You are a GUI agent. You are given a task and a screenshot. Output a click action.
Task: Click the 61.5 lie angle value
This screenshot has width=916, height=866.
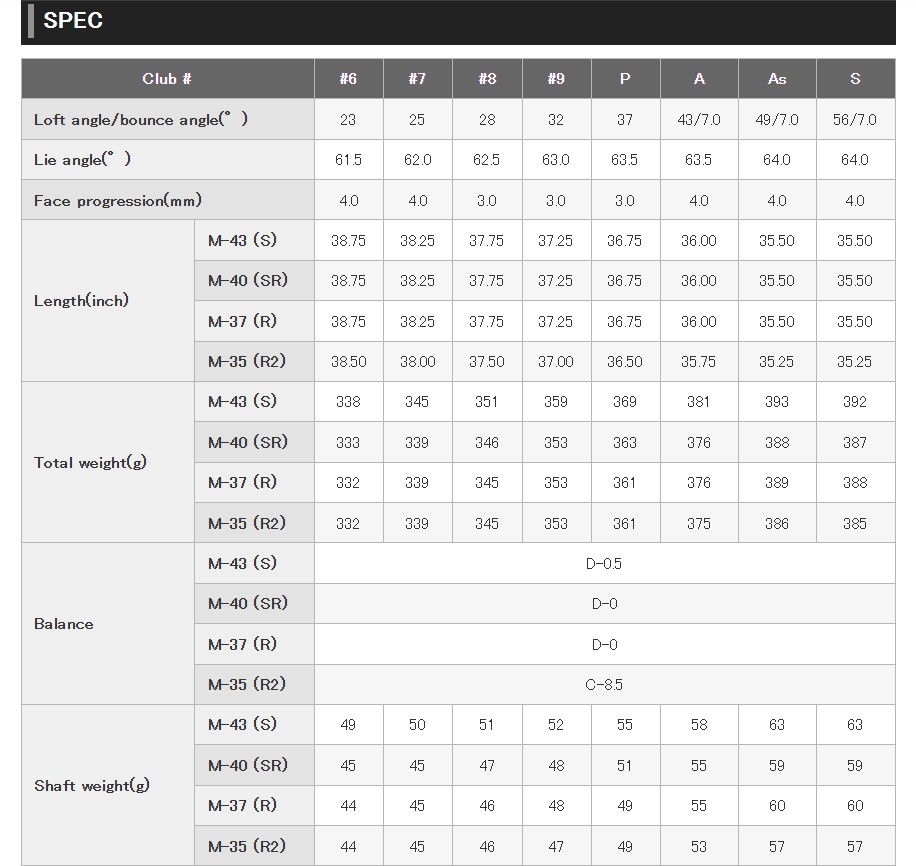point(348,160)
